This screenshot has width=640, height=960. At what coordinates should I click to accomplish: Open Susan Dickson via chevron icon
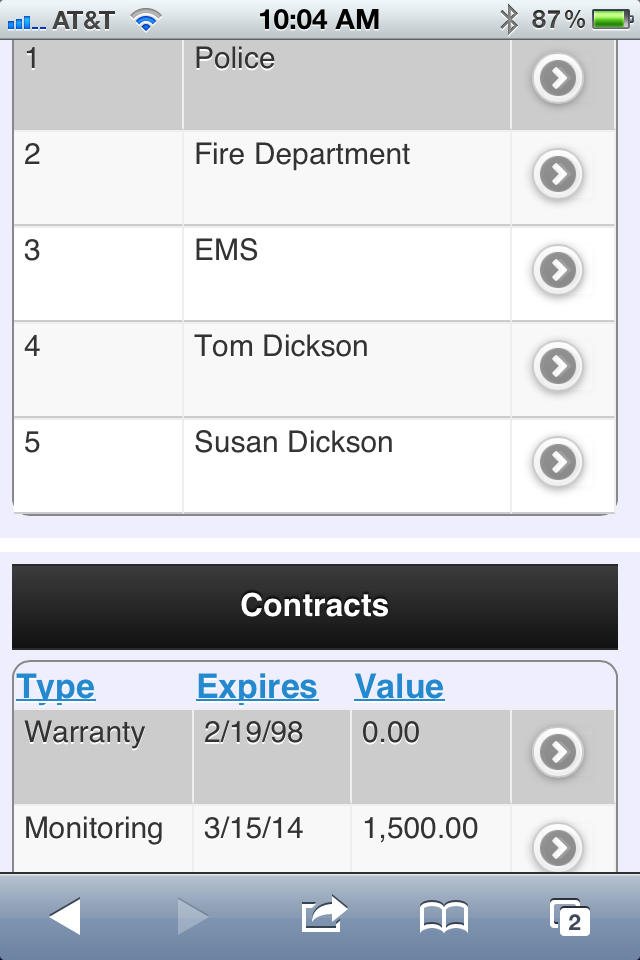point(557,462)
